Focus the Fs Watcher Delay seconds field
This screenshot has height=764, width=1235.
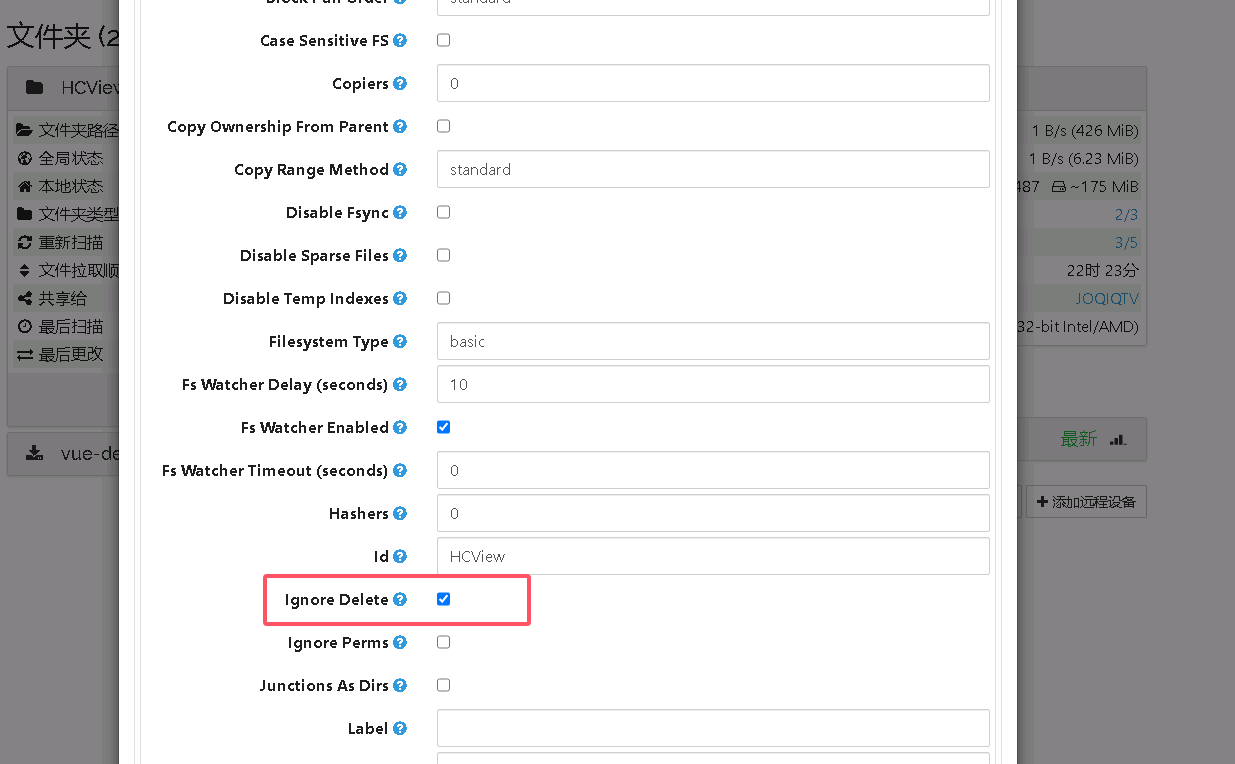point(713,384)
